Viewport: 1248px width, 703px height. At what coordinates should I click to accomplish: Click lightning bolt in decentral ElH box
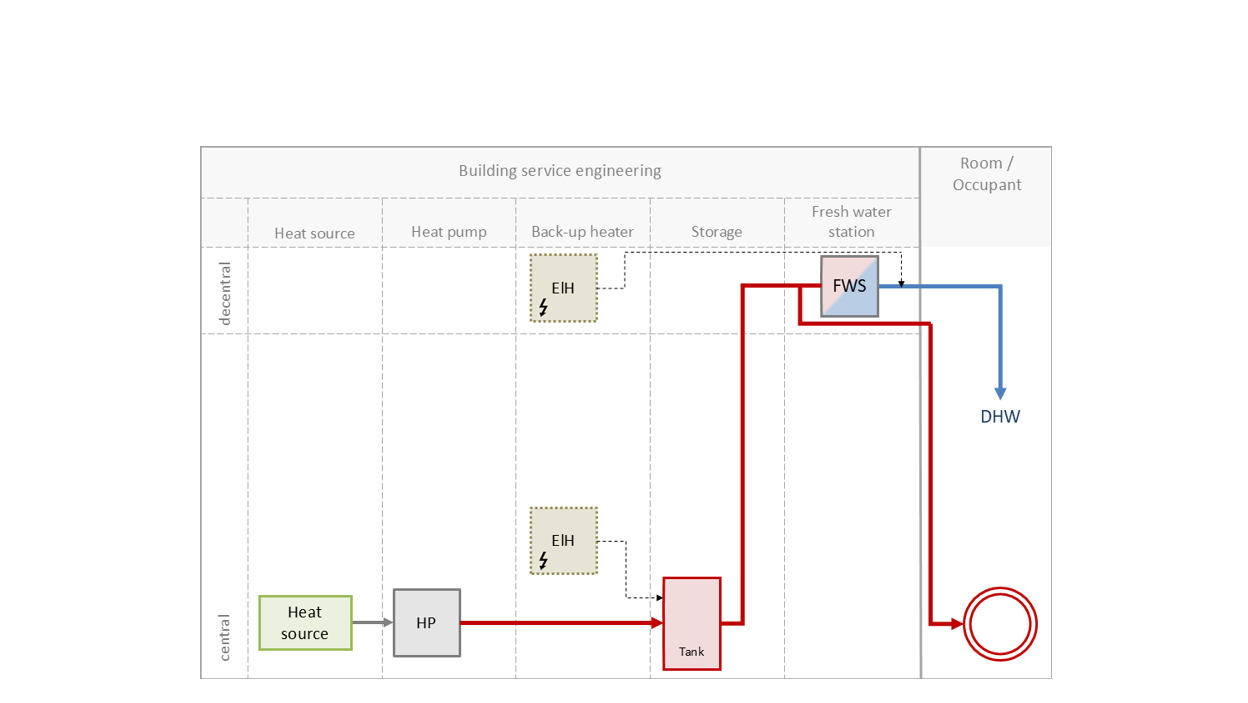click(x=543, y=307)
